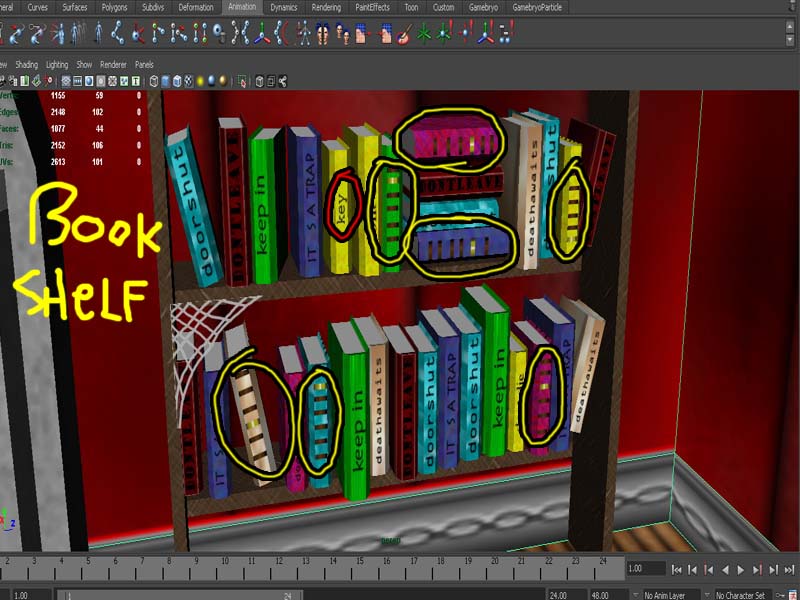Click the paintbrush icon on the Animation shelf
The height and width of the screenshot is (600, 800).
(403, 34)
